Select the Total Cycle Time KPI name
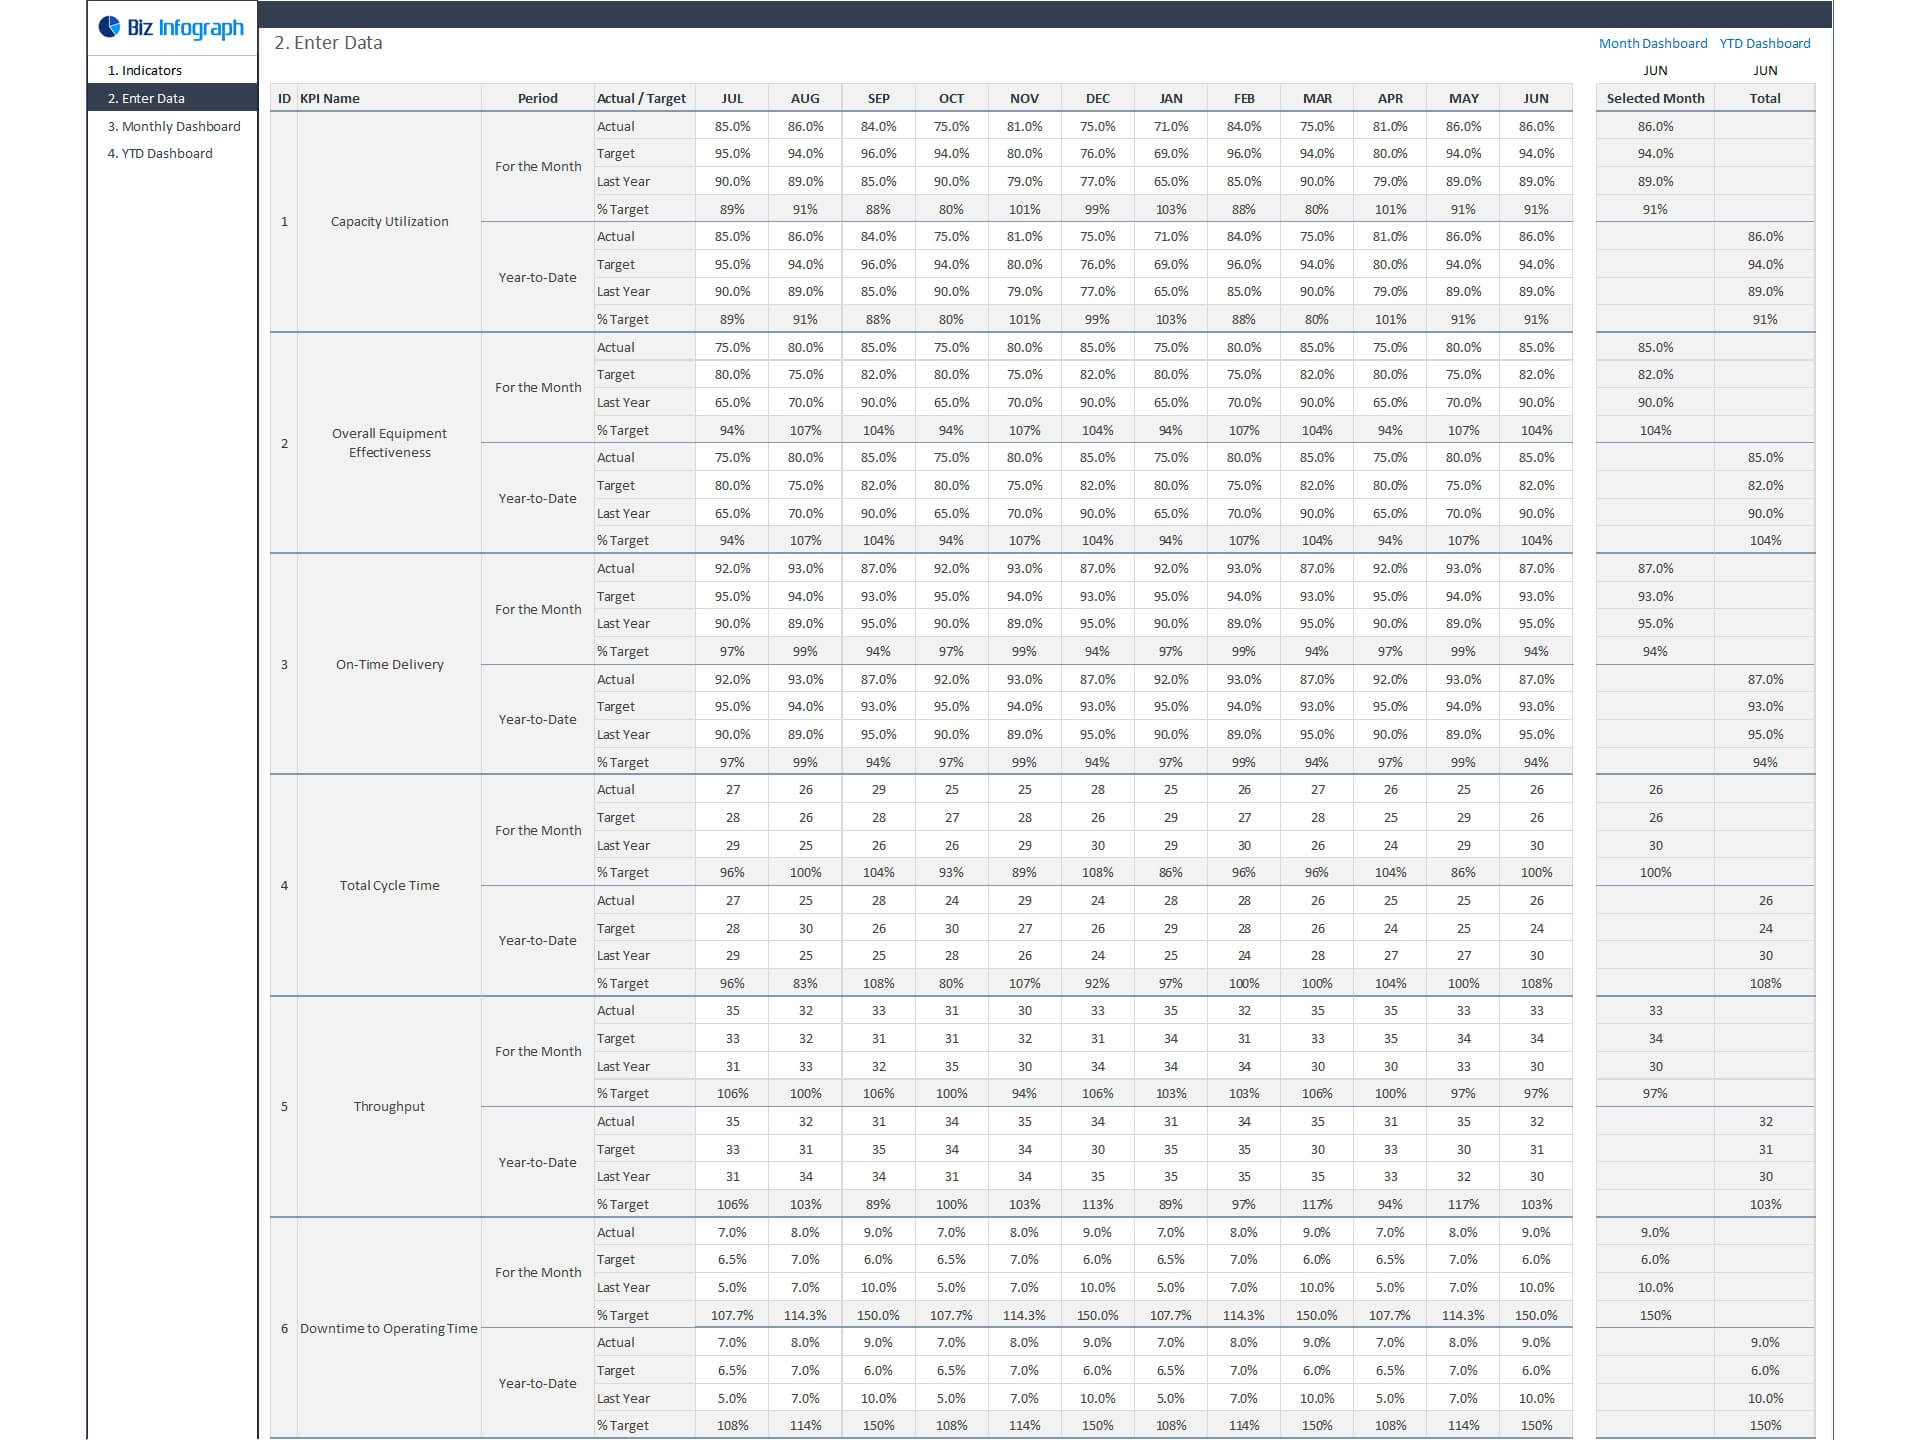This screenshot has height=1440, width=1920. (x=389, y=885)
